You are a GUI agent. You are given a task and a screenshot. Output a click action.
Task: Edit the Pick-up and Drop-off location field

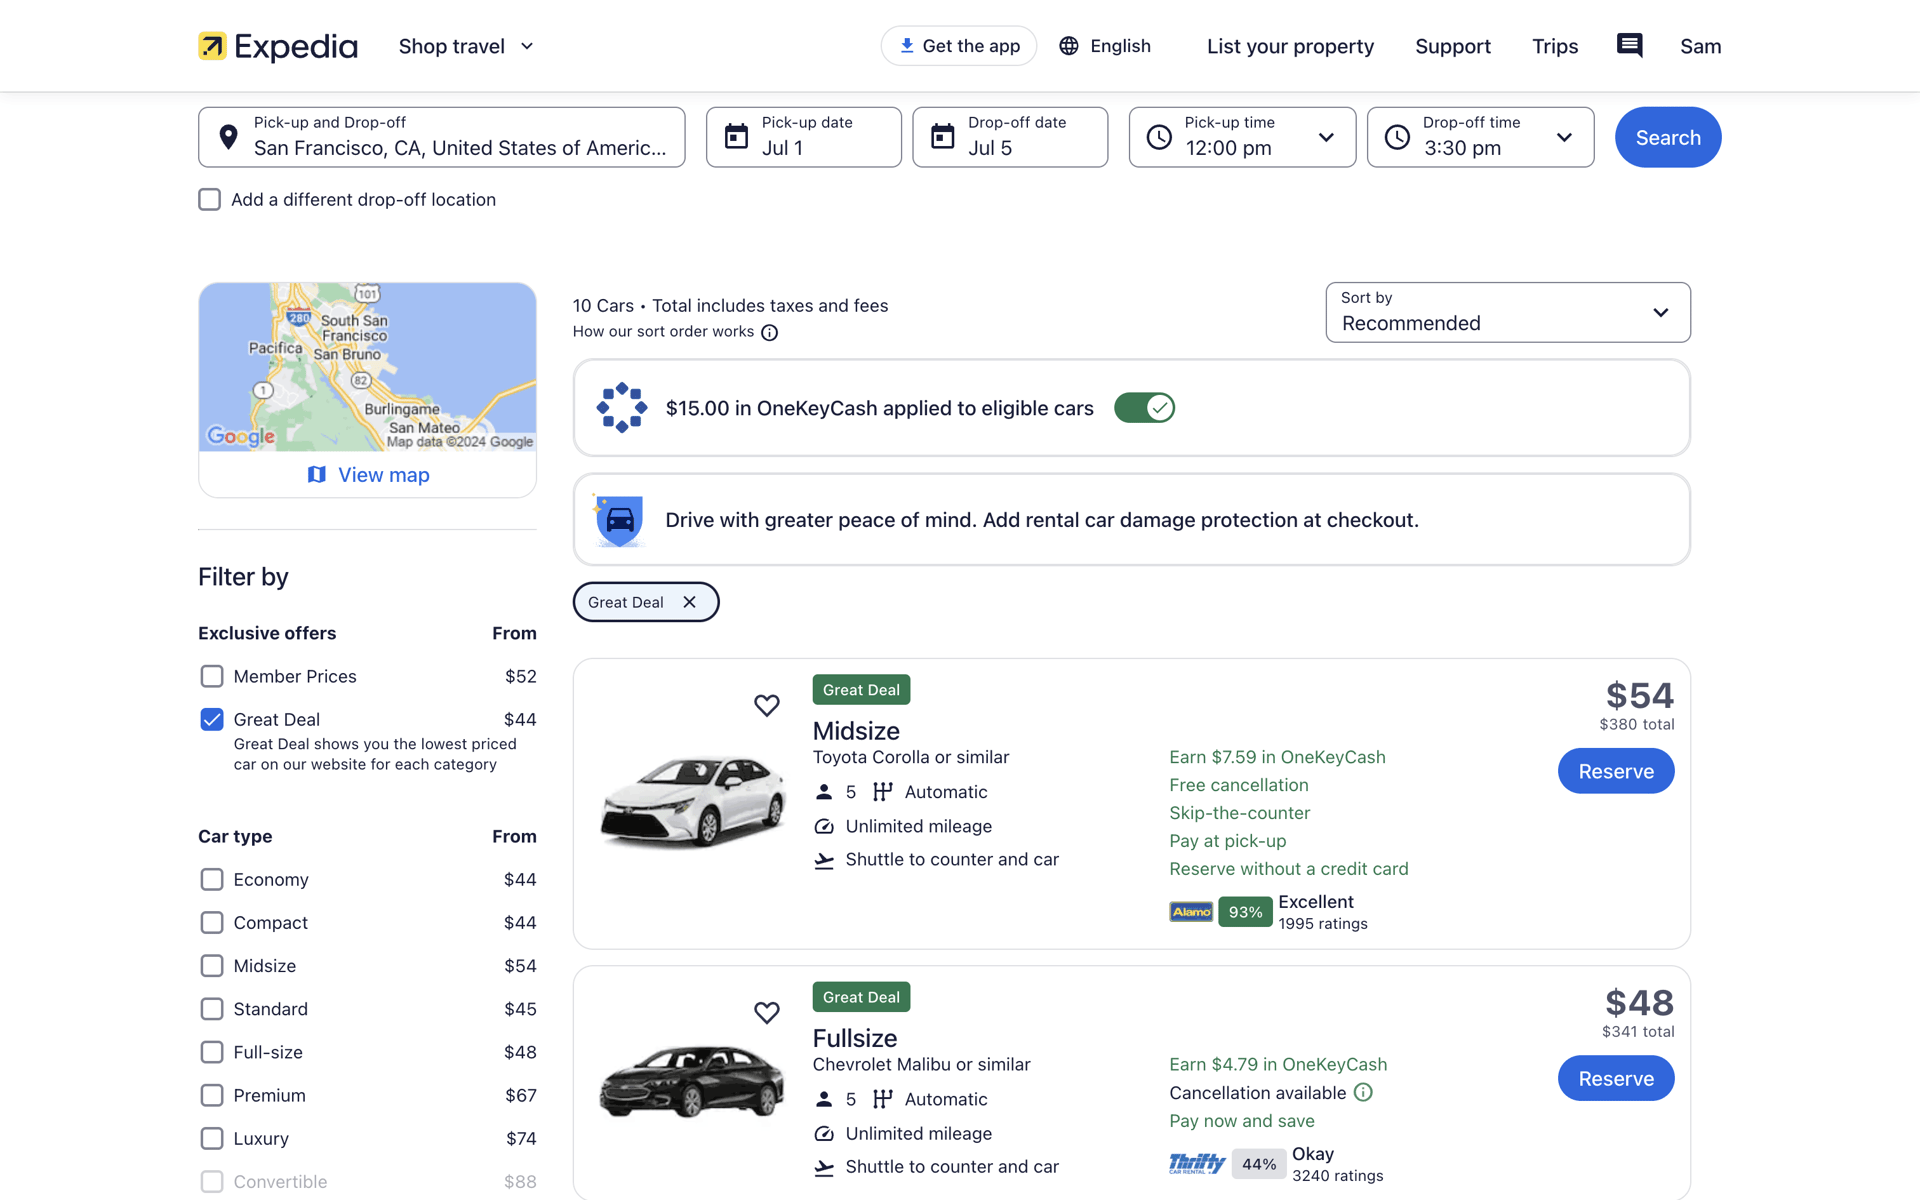tap(441, 137)
